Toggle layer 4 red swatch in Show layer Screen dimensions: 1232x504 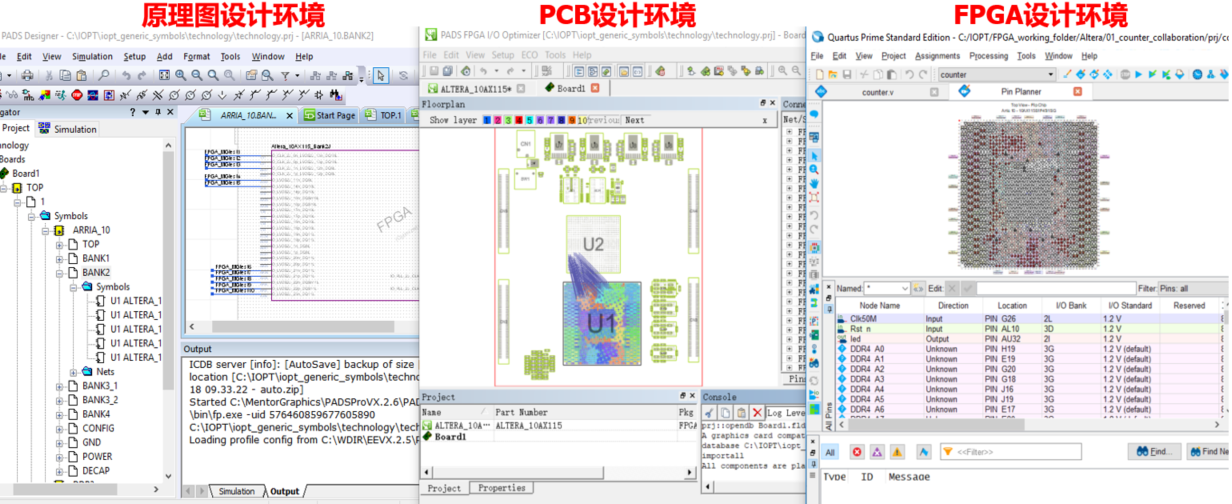click(519, 120)
